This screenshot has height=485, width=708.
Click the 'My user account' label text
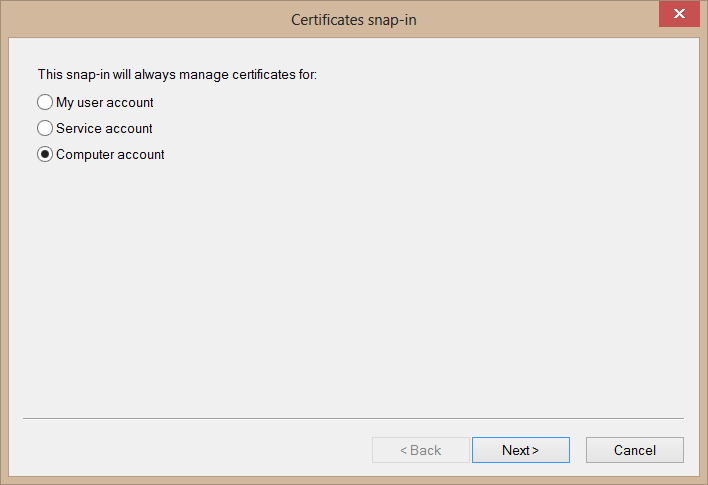(105, 102)
